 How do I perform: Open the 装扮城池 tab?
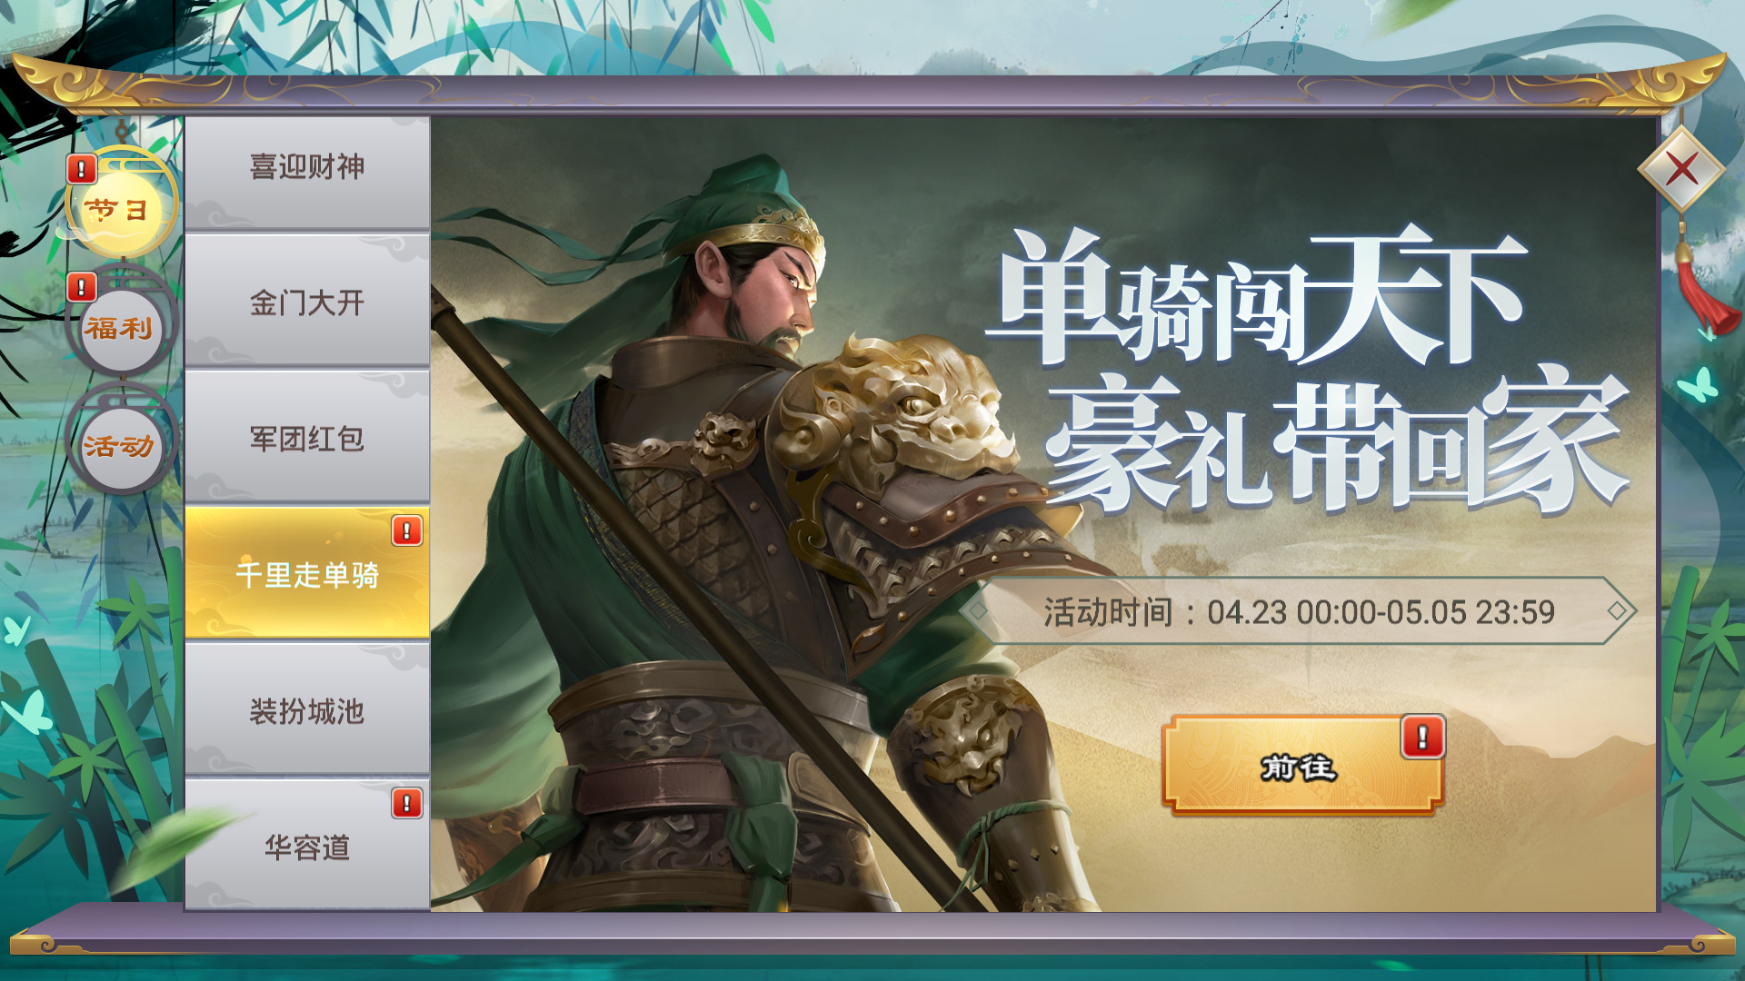[x=307, y=709]
